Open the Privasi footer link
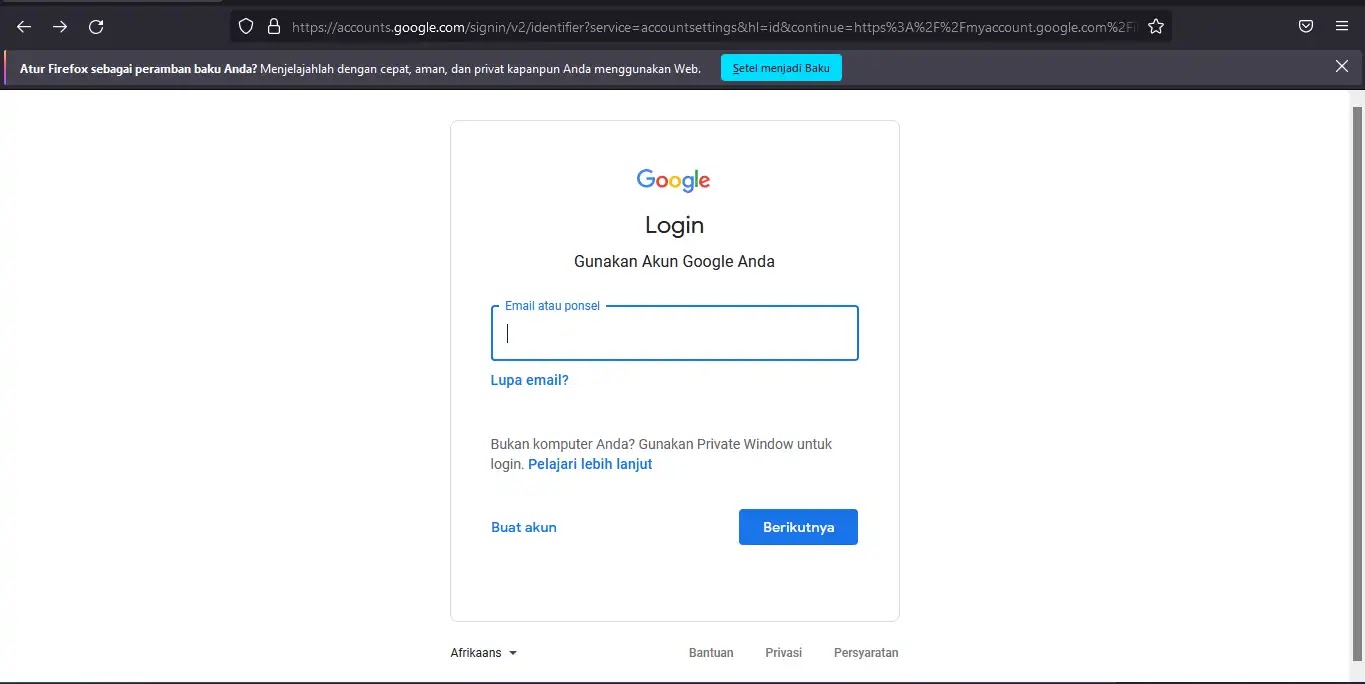The width and height of the screenshot is (1365, 684). point(784,653)
